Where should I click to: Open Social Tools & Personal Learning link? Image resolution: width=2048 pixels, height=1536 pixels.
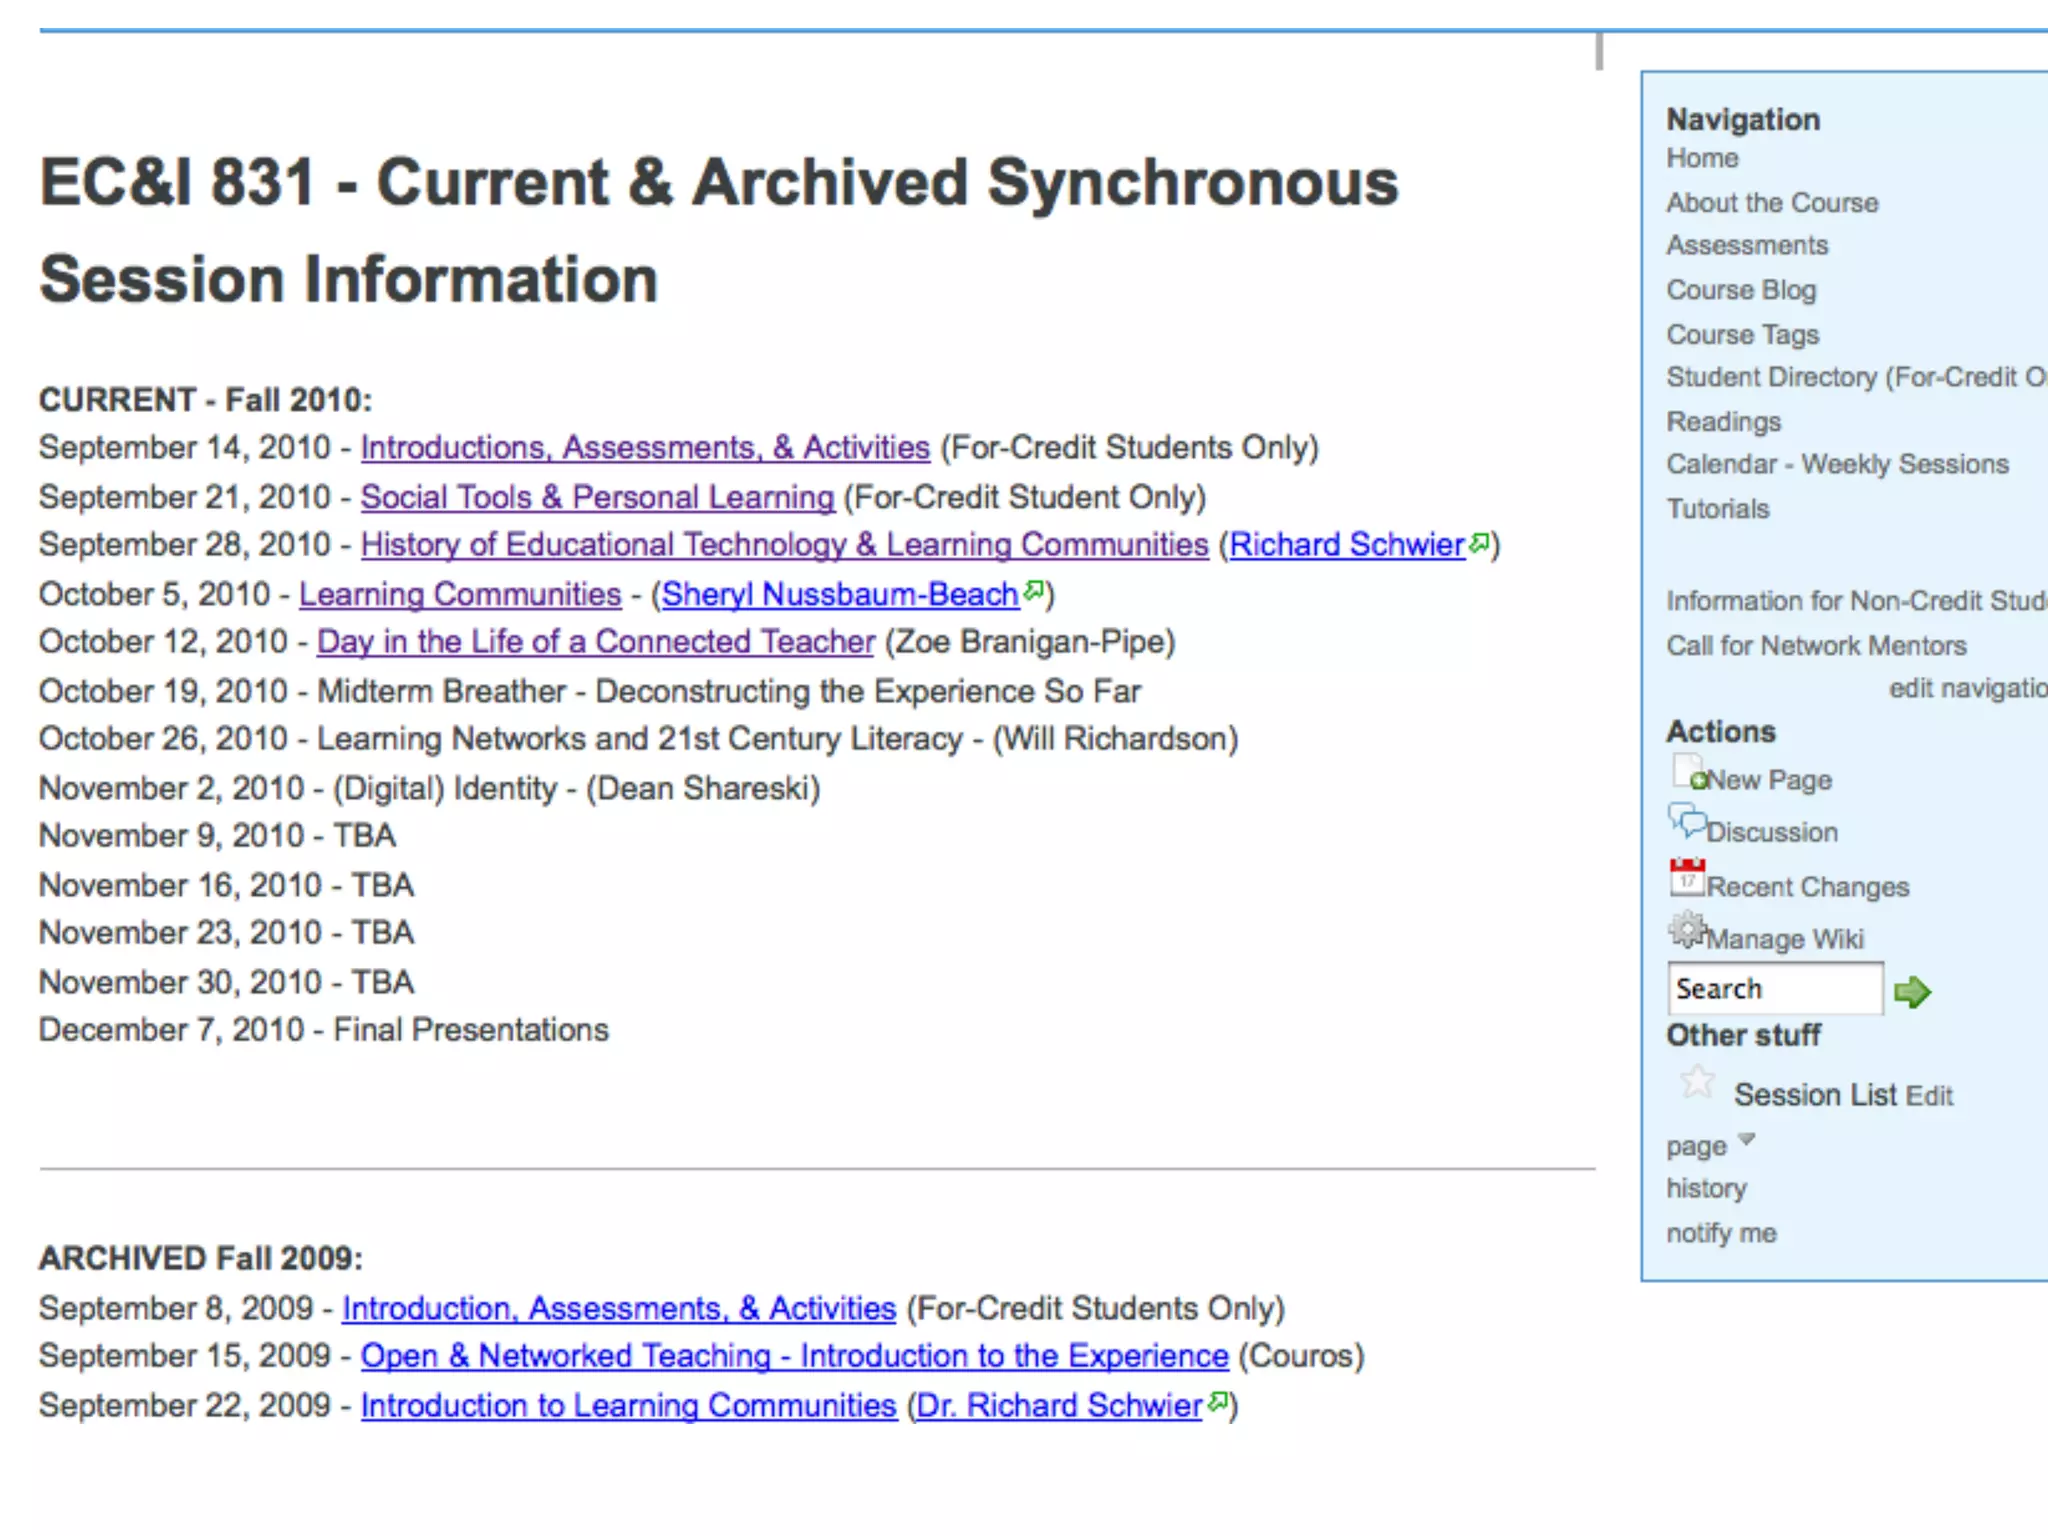(597, 497)
